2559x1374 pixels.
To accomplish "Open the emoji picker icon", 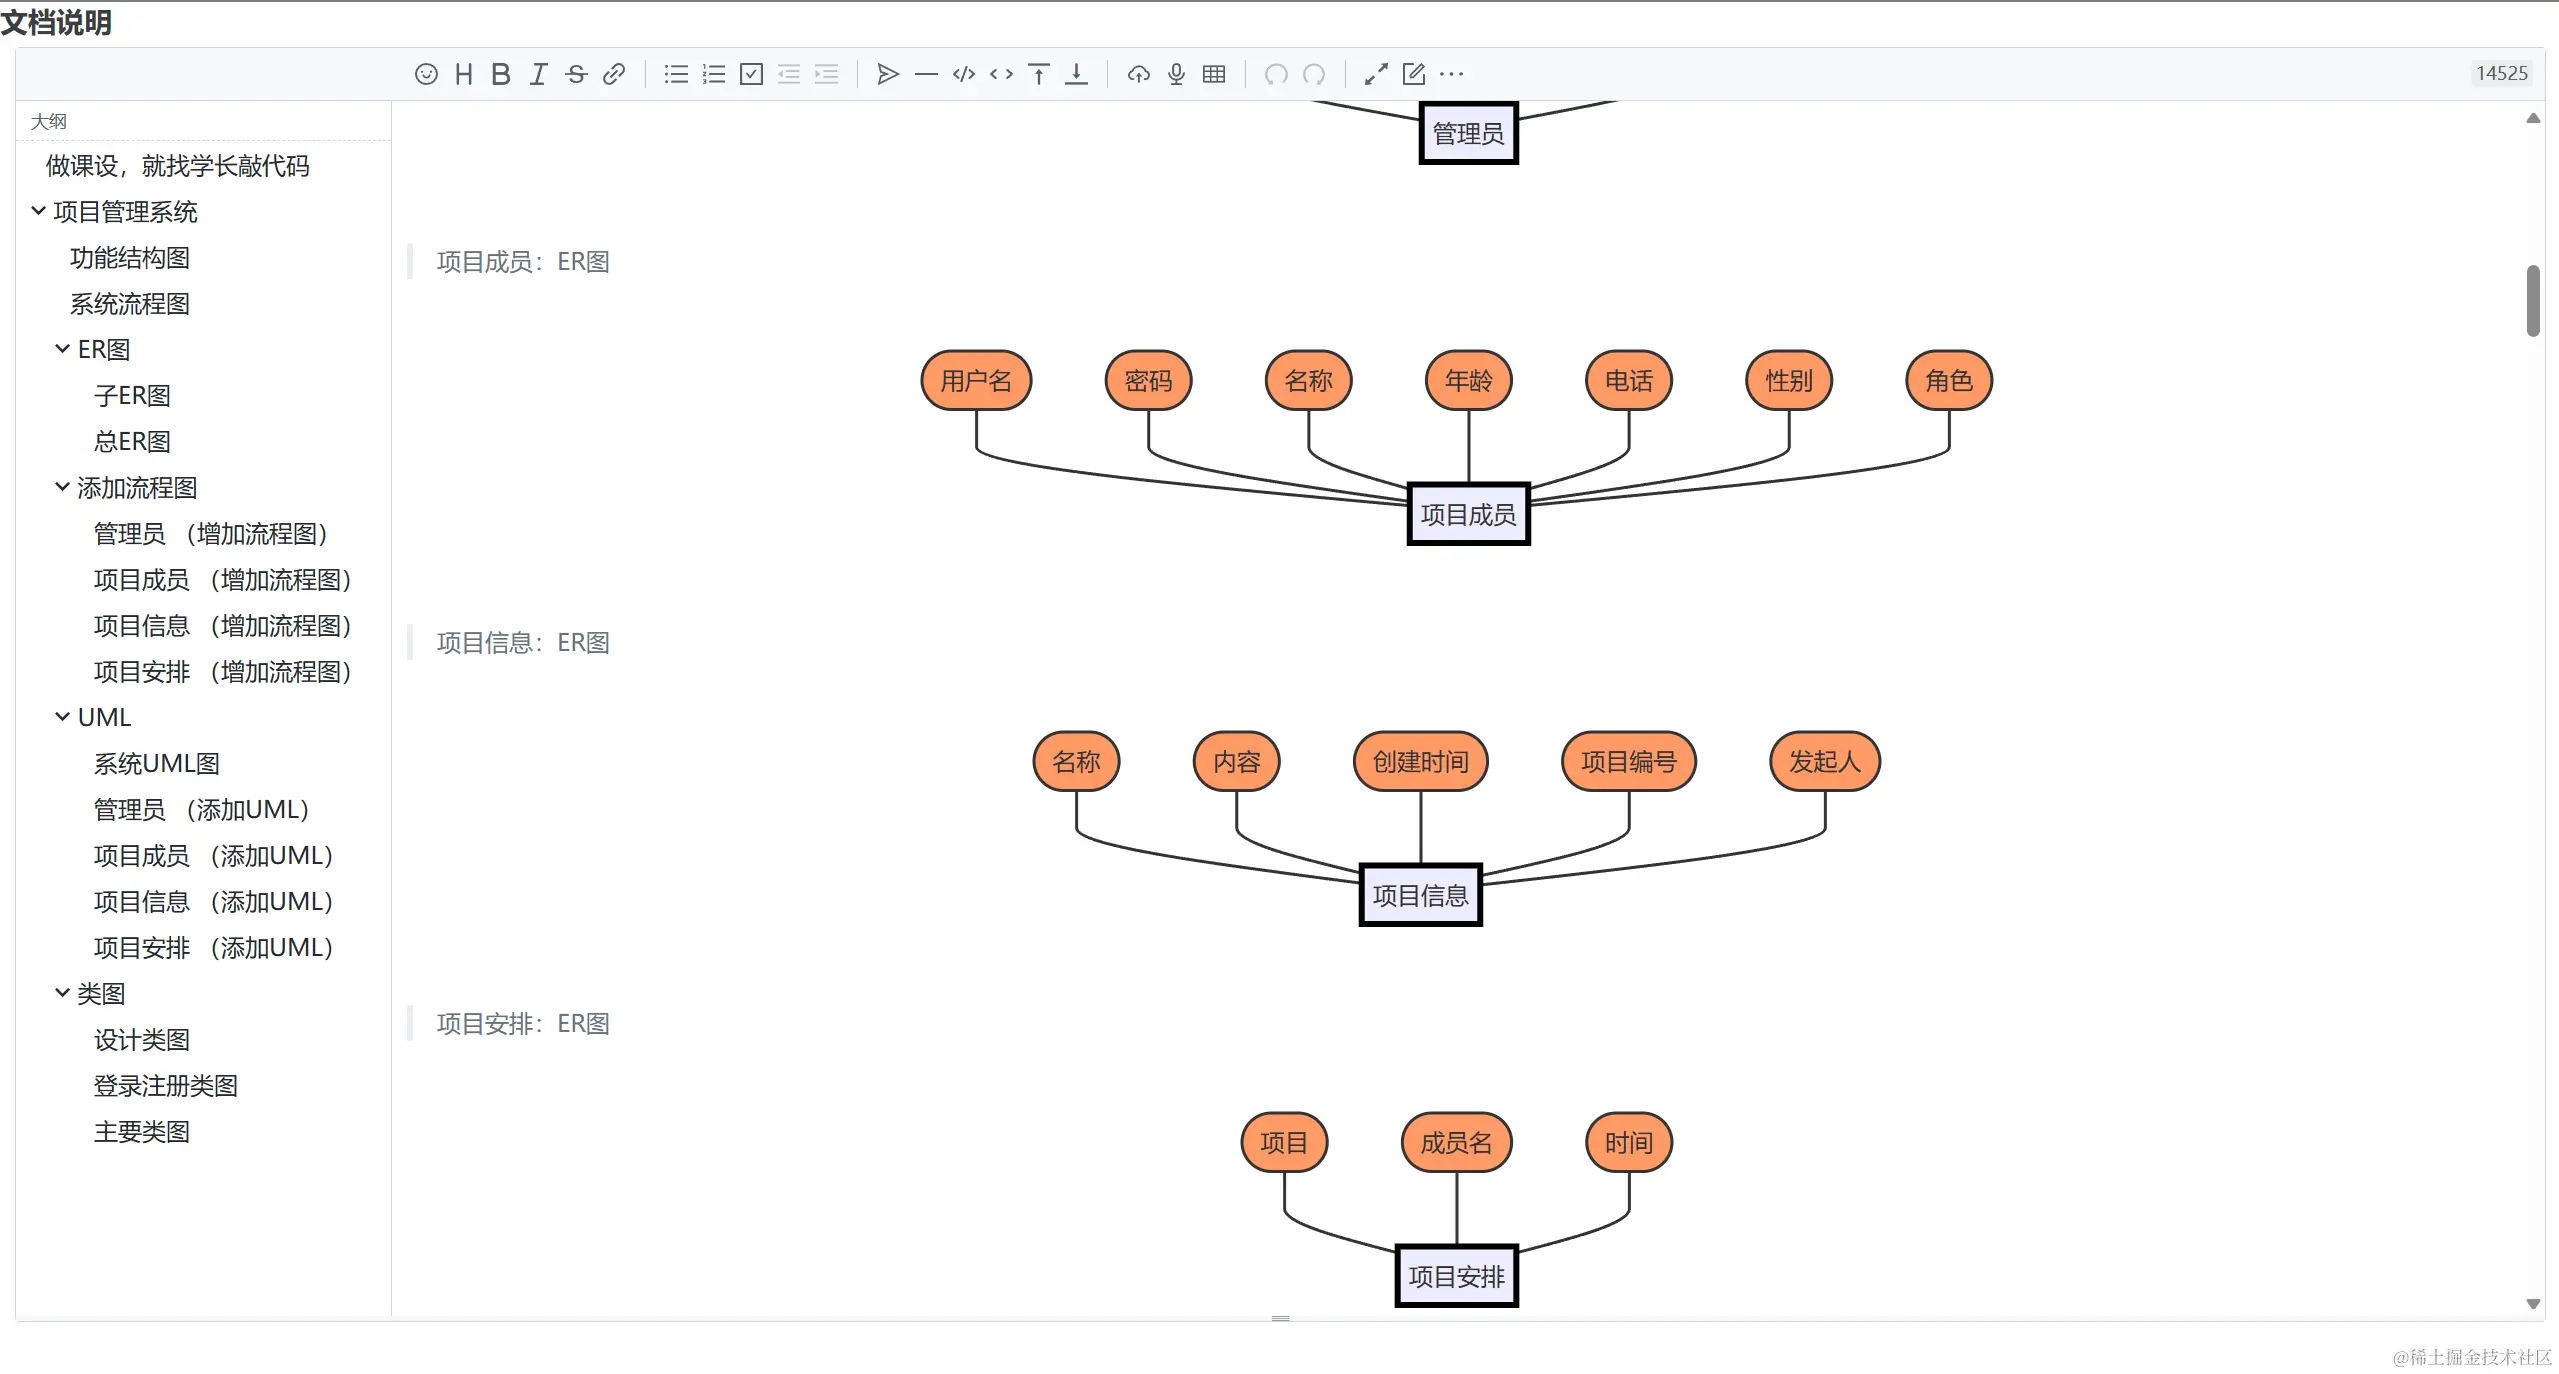I will pos(426,74).
